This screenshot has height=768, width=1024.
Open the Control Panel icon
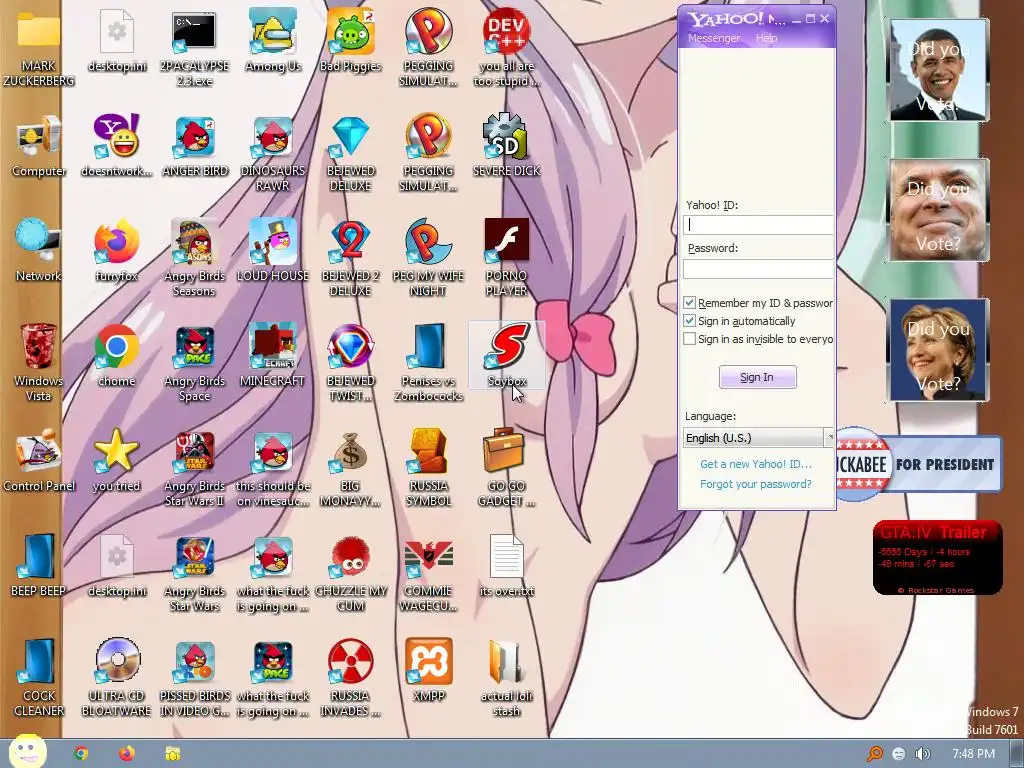[39, 462]
